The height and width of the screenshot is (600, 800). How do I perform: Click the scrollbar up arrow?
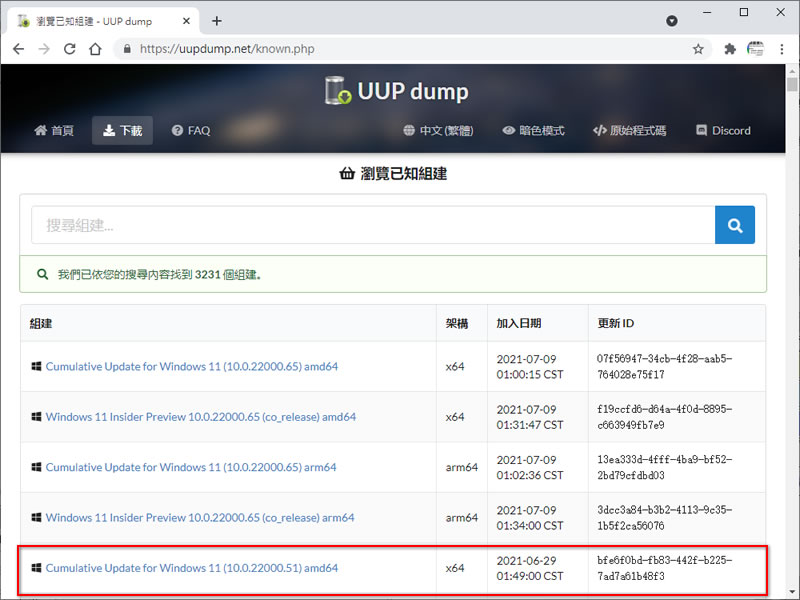pos(792,70)
